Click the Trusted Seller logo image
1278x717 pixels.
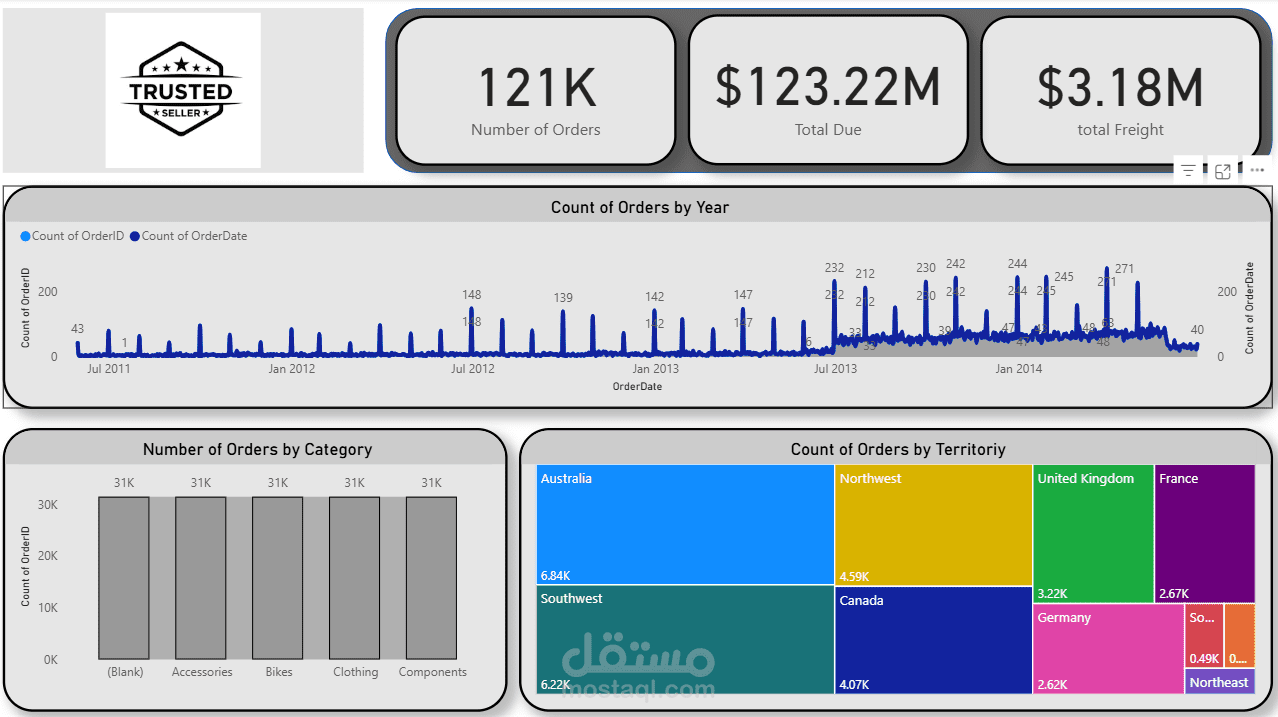182,89
